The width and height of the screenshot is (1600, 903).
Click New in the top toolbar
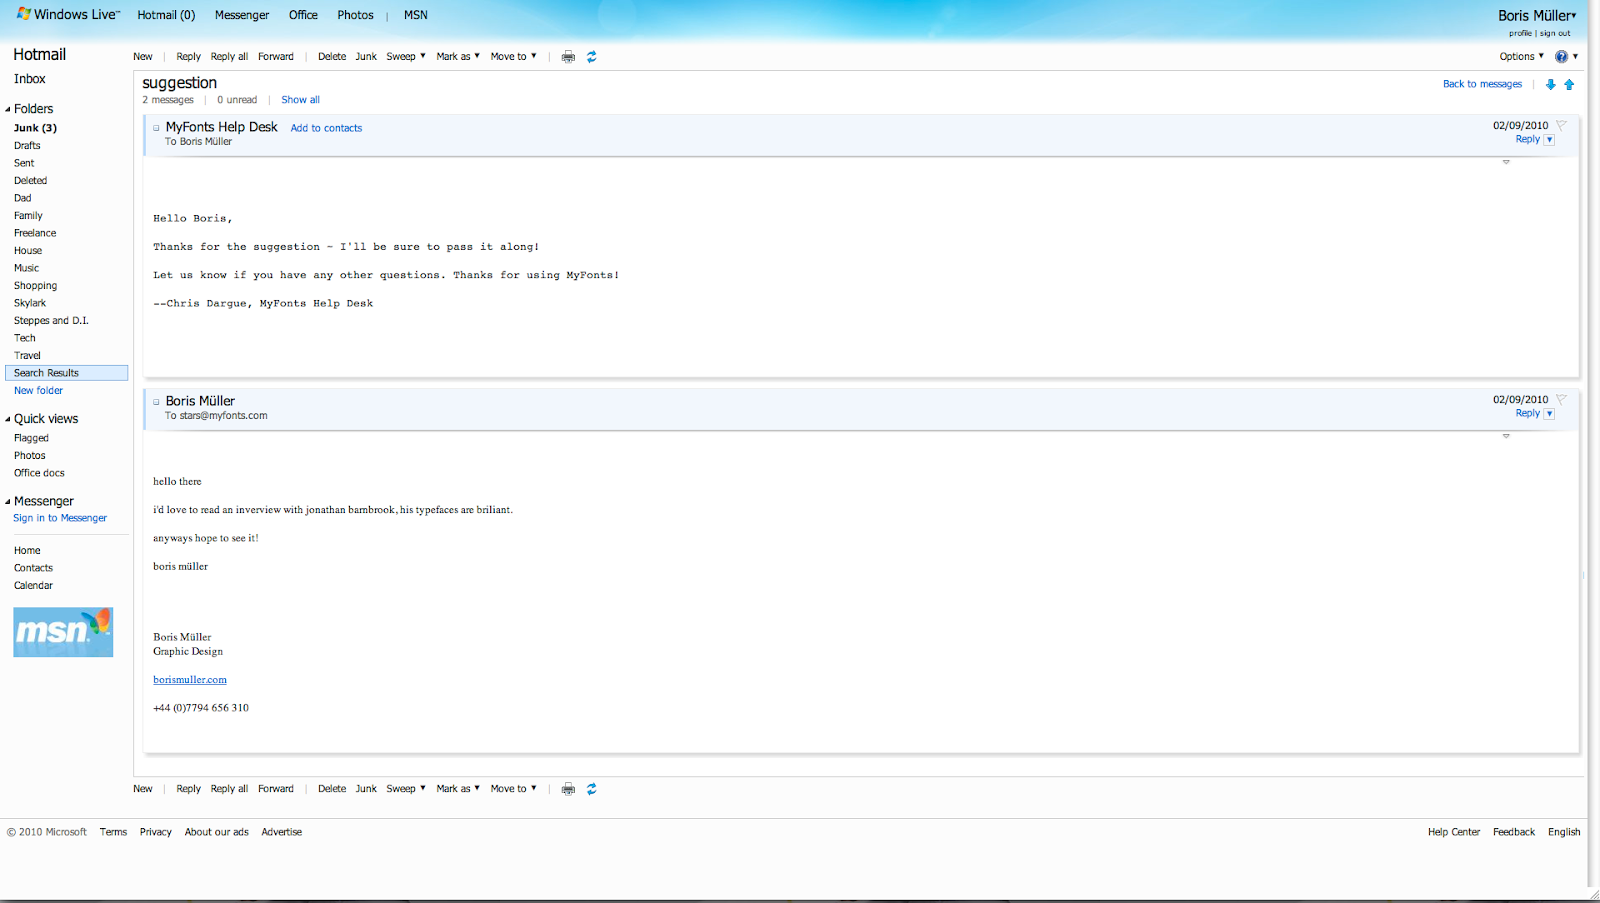point(143,57)
